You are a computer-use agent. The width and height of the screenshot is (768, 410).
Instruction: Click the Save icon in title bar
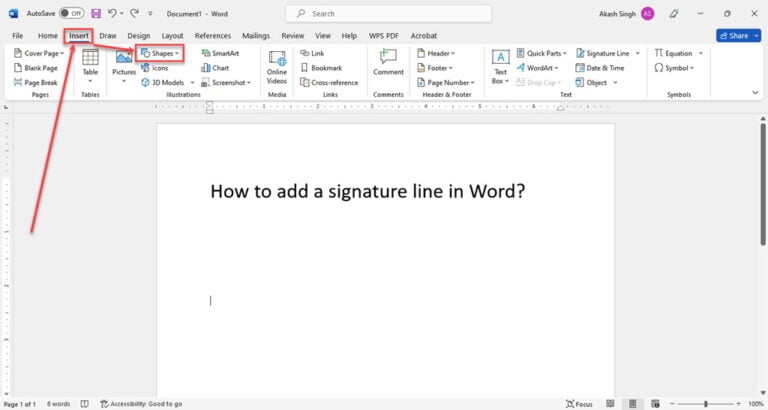(x=96, y=14)
